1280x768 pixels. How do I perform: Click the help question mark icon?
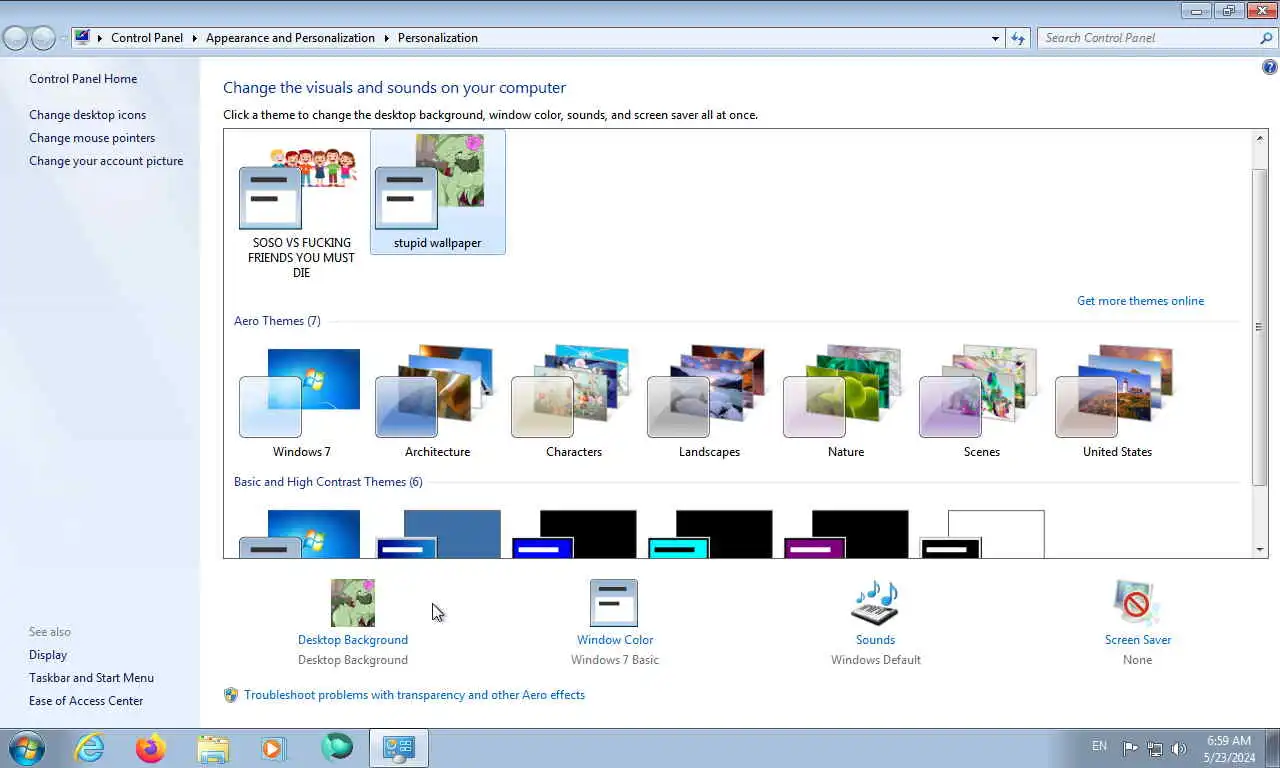[x=1270, y=68]
